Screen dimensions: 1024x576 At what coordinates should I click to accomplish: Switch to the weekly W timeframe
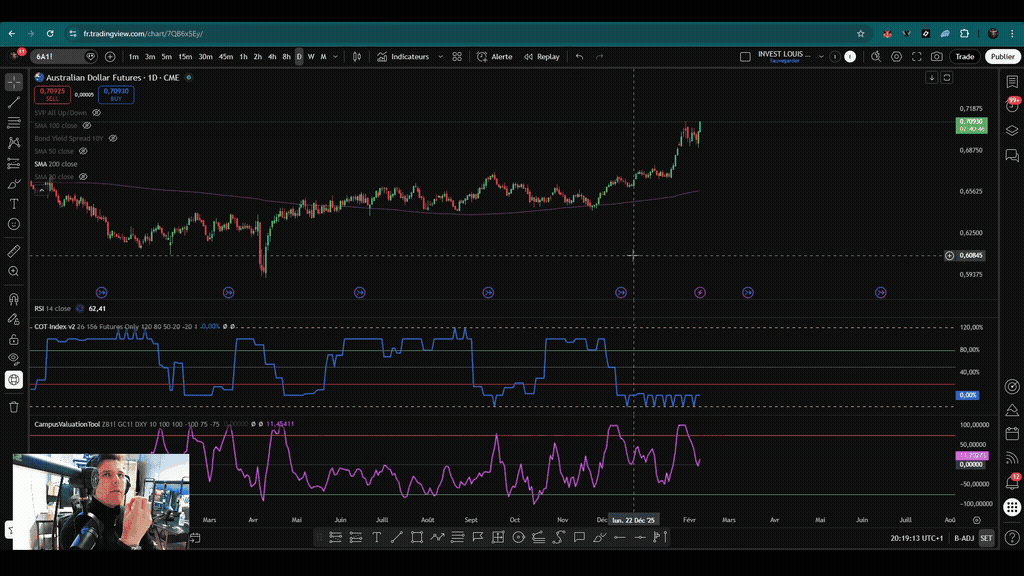click(x=311, y=57)
